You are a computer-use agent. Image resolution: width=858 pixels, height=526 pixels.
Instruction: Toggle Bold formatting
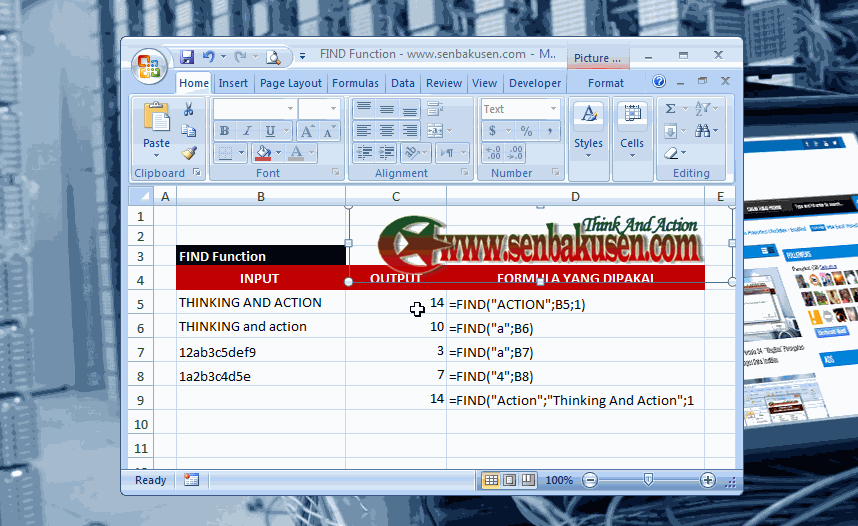tap(224, 131)
